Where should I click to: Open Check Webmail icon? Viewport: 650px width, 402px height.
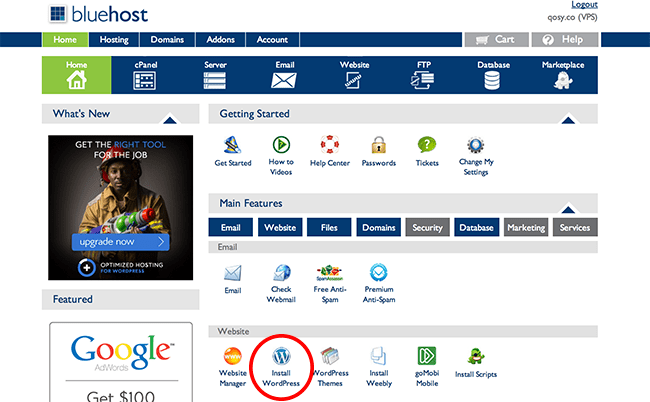[x=281, y=273]
